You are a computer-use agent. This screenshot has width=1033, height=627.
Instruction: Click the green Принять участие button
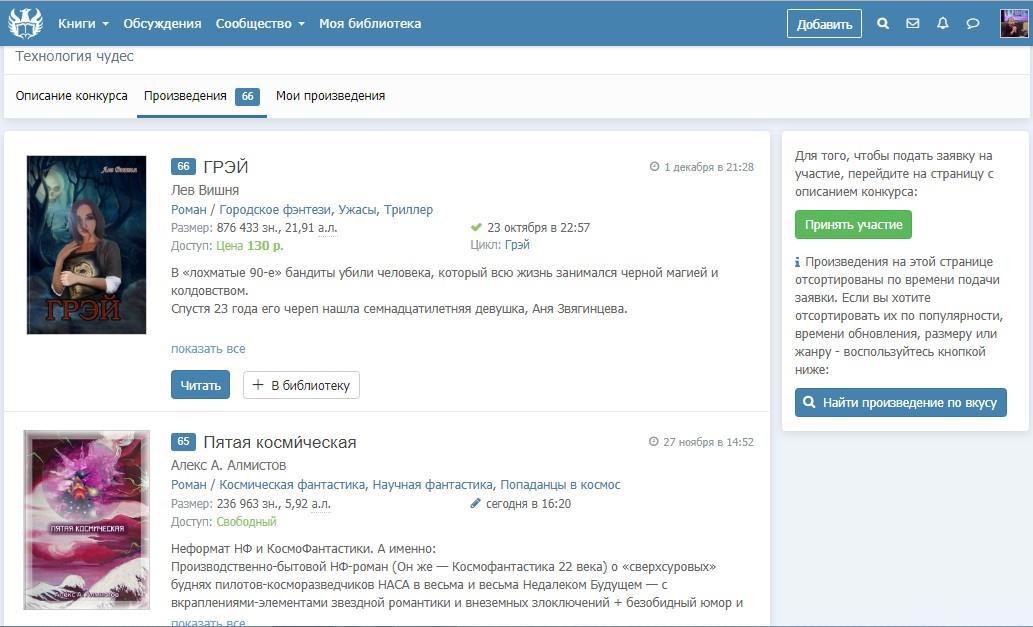tap(853, 225)
